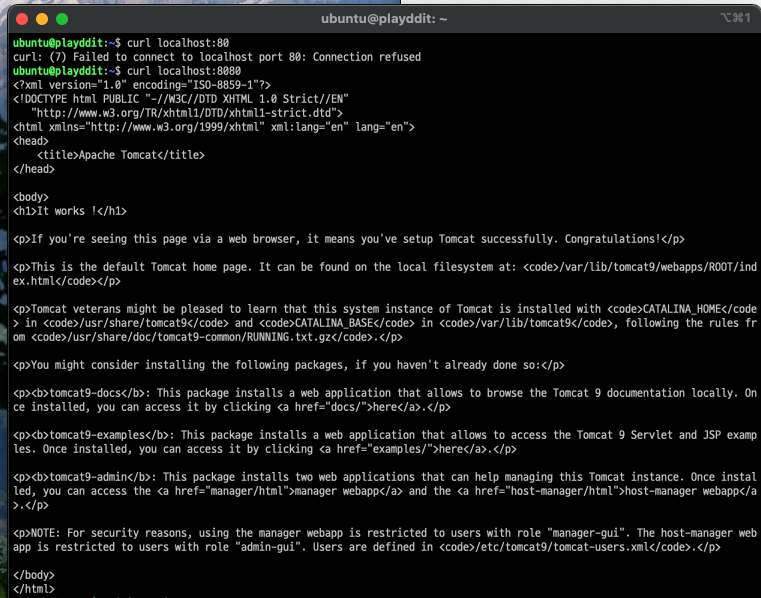Screen dimensions: 761x598
Task: Click the opening <body> tag
Action: pyautogui.click(x=31, y=197)
